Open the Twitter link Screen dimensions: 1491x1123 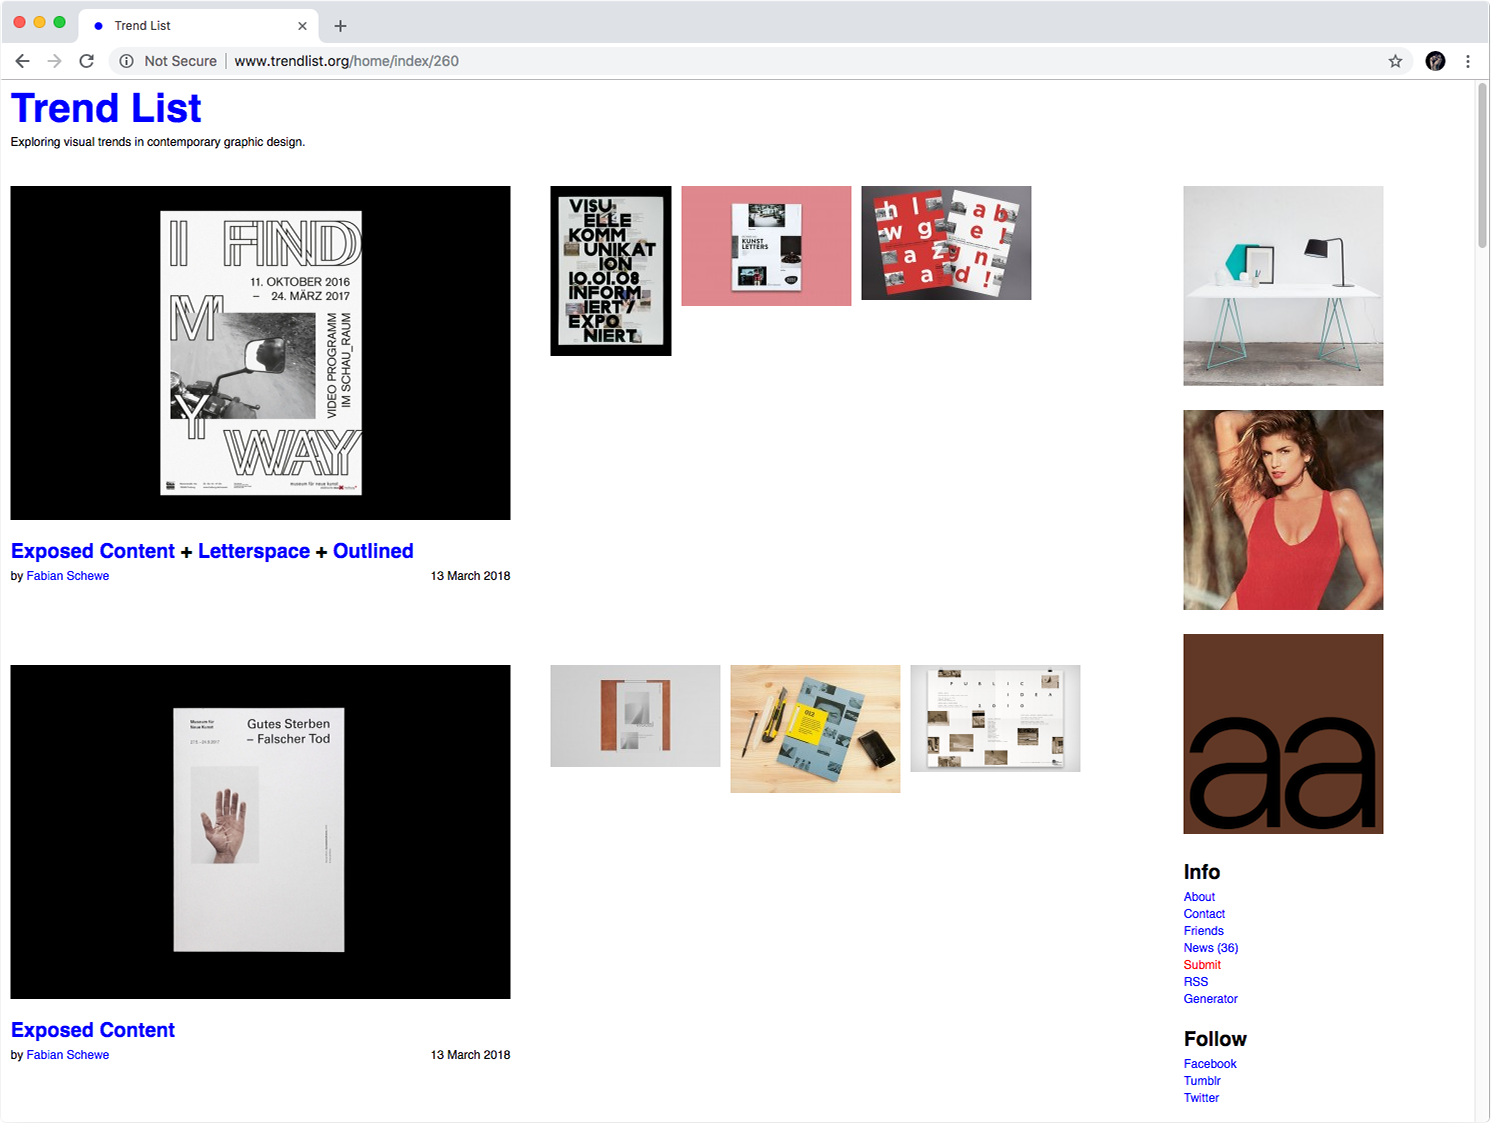(1201, 1098)
